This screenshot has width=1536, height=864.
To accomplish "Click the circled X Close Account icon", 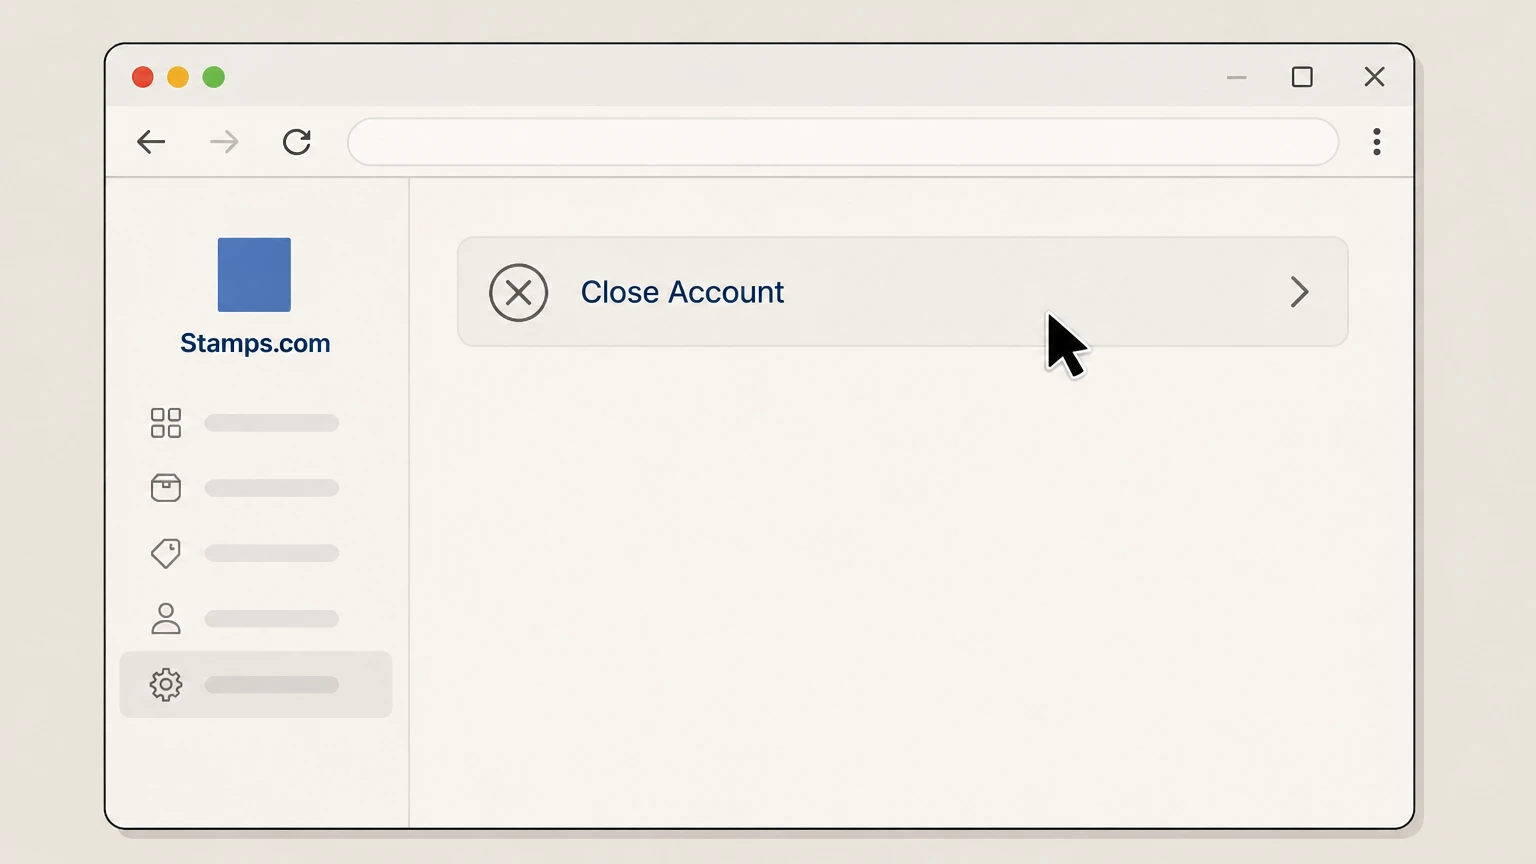I will [518, 292].
